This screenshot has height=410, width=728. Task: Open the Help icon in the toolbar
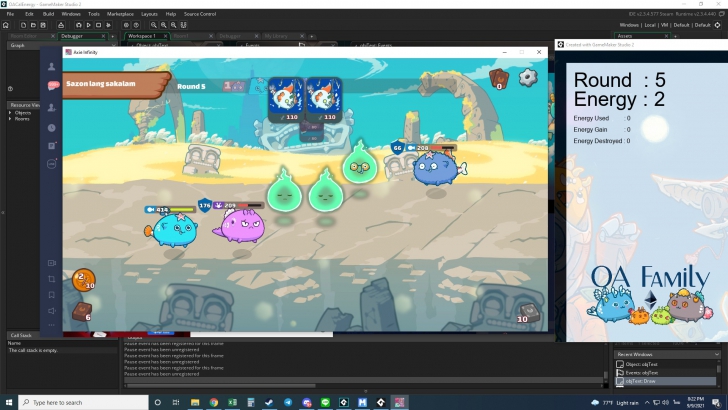pyautogui.click(x=136, y=25)
